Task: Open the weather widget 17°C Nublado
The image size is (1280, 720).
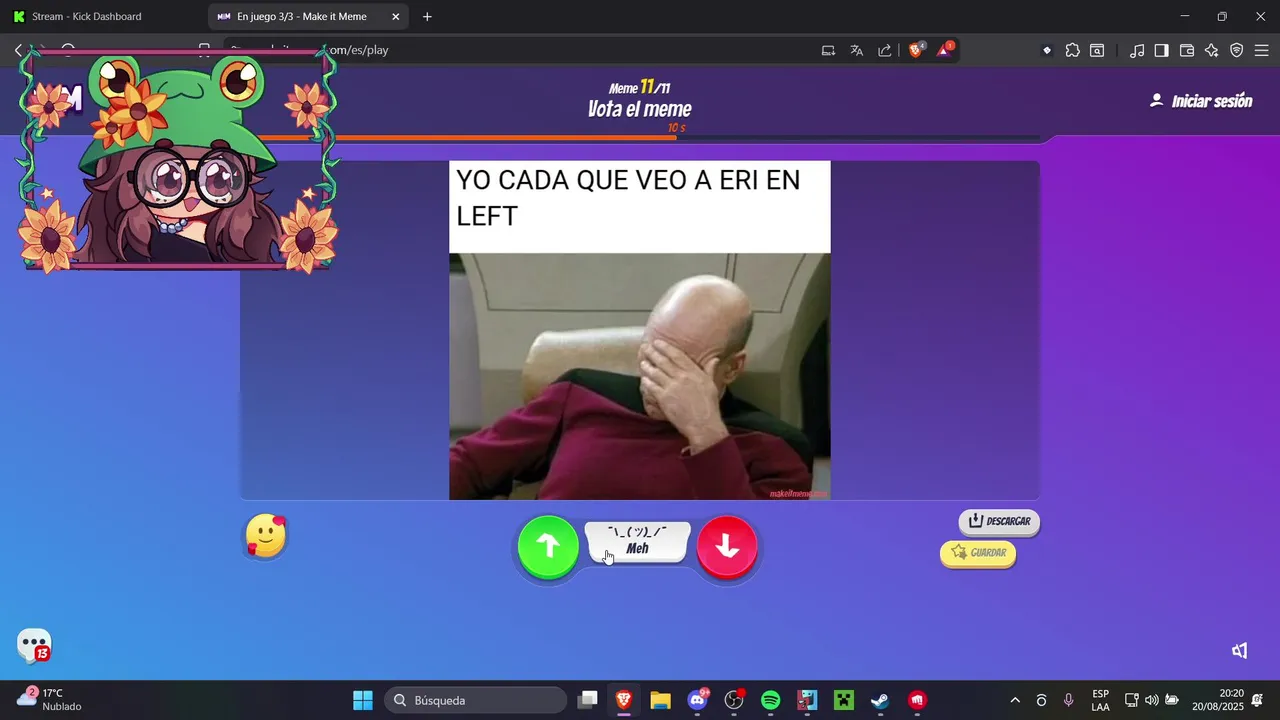Action: point(50,700)
